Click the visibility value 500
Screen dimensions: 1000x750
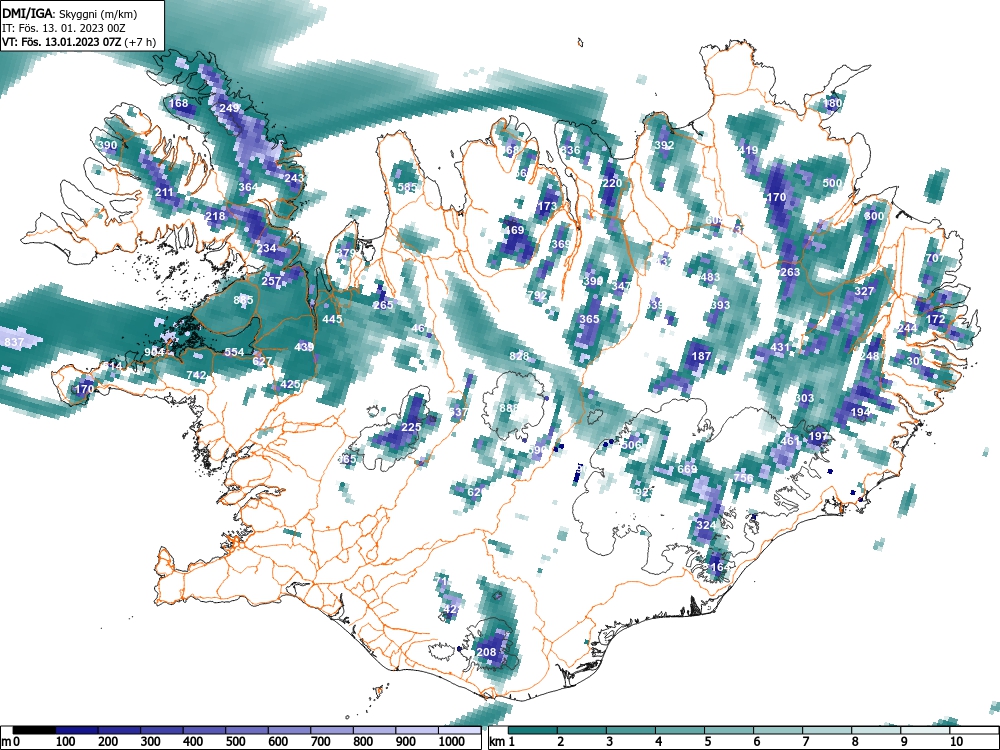click(x=832, y=183)
